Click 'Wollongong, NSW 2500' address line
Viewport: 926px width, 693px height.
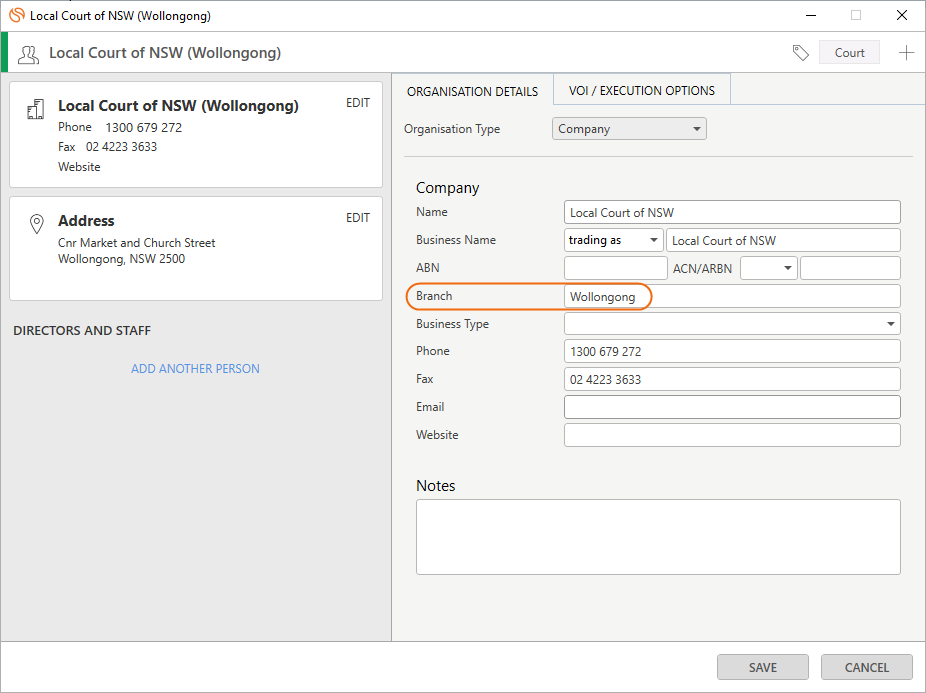(121, 259)
